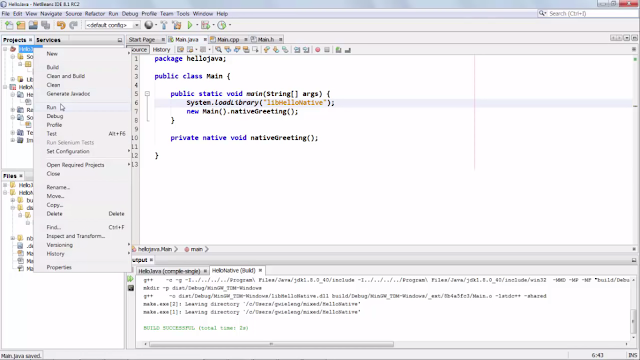Open the Tools menu
640x360 pixels.
(x=183, y=13)
